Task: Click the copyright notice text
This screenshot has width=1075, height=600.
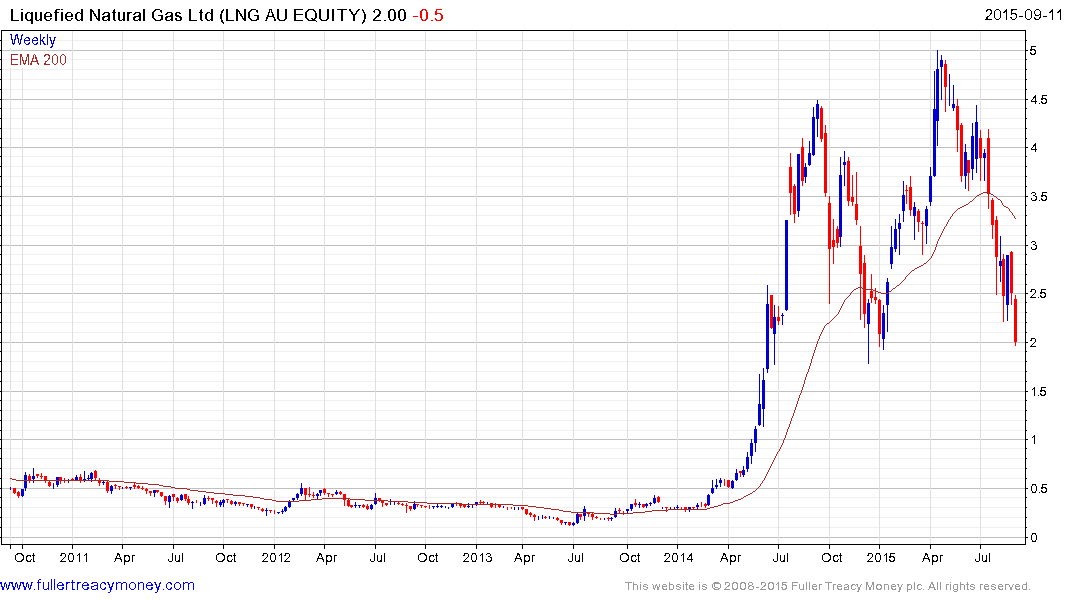Action: (828, 586)
